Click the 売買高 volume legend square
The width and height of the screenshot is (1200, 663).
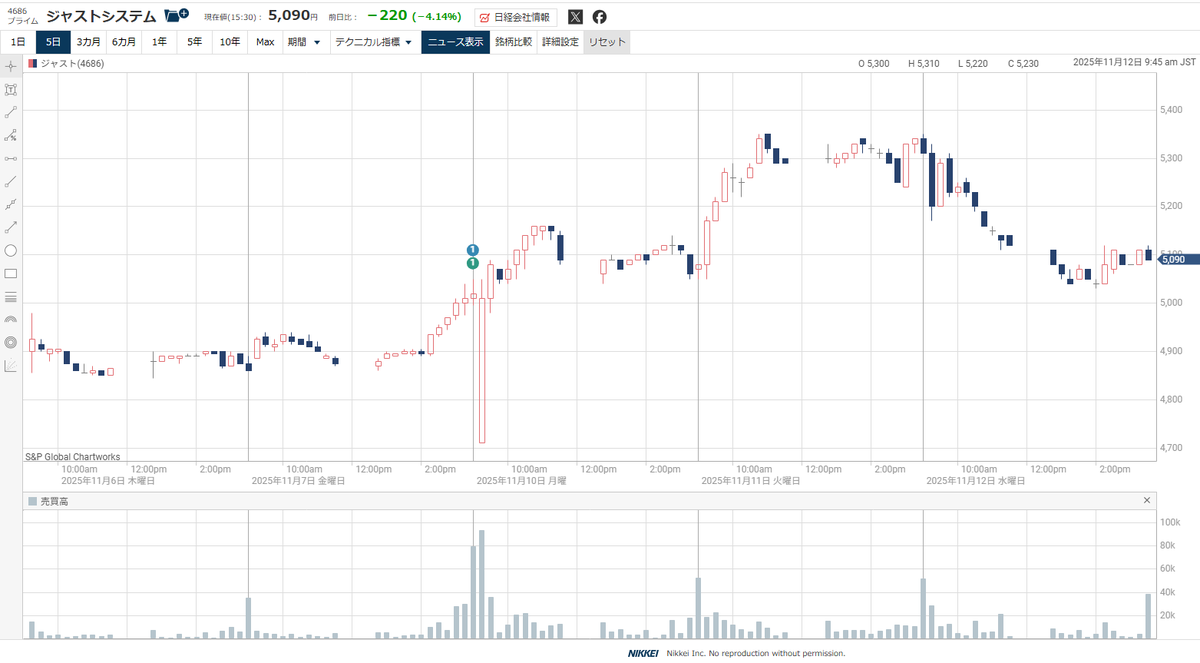(33, 500)
